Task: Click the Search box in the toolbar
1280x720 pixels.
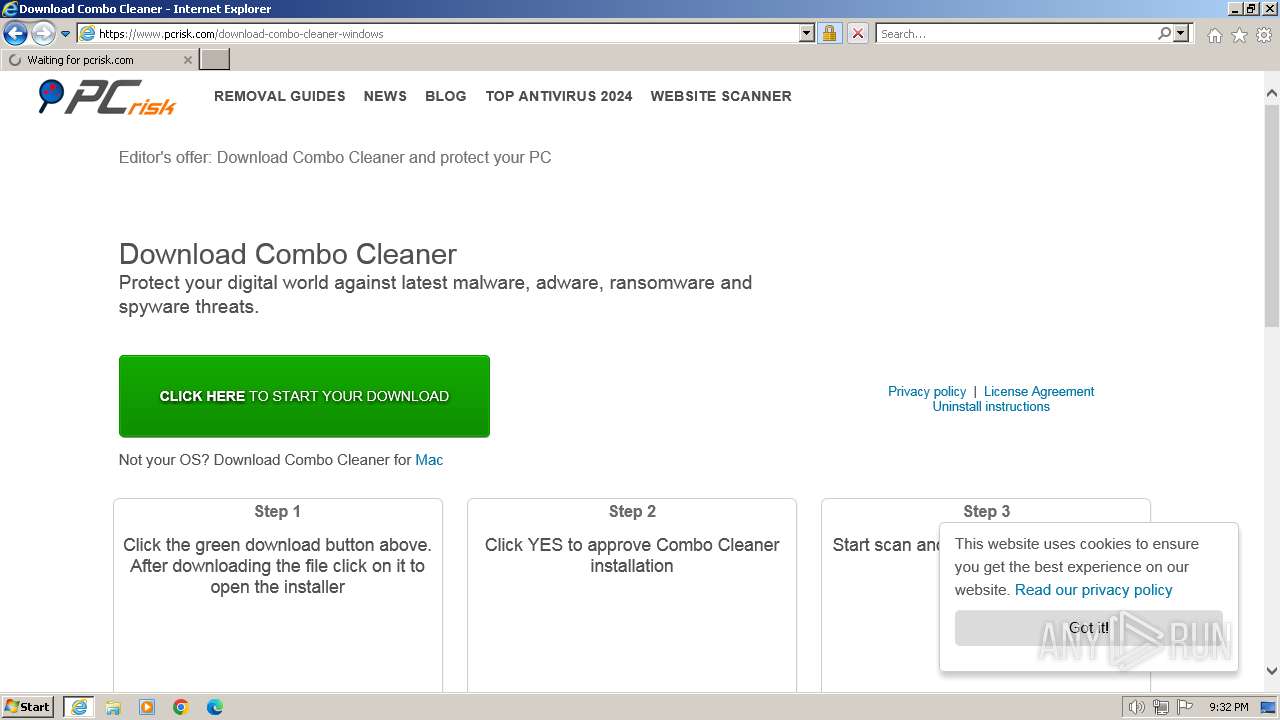Action: 1016,34
